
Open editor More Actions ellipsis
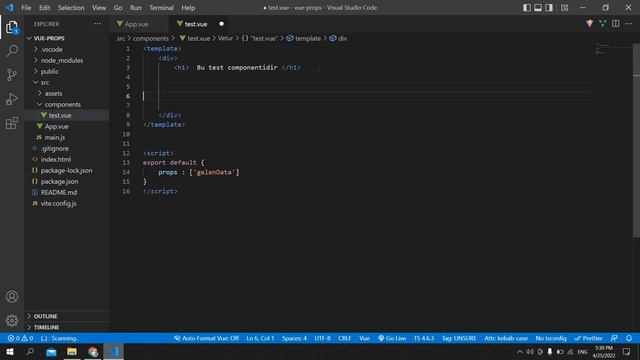coord(629,24)
